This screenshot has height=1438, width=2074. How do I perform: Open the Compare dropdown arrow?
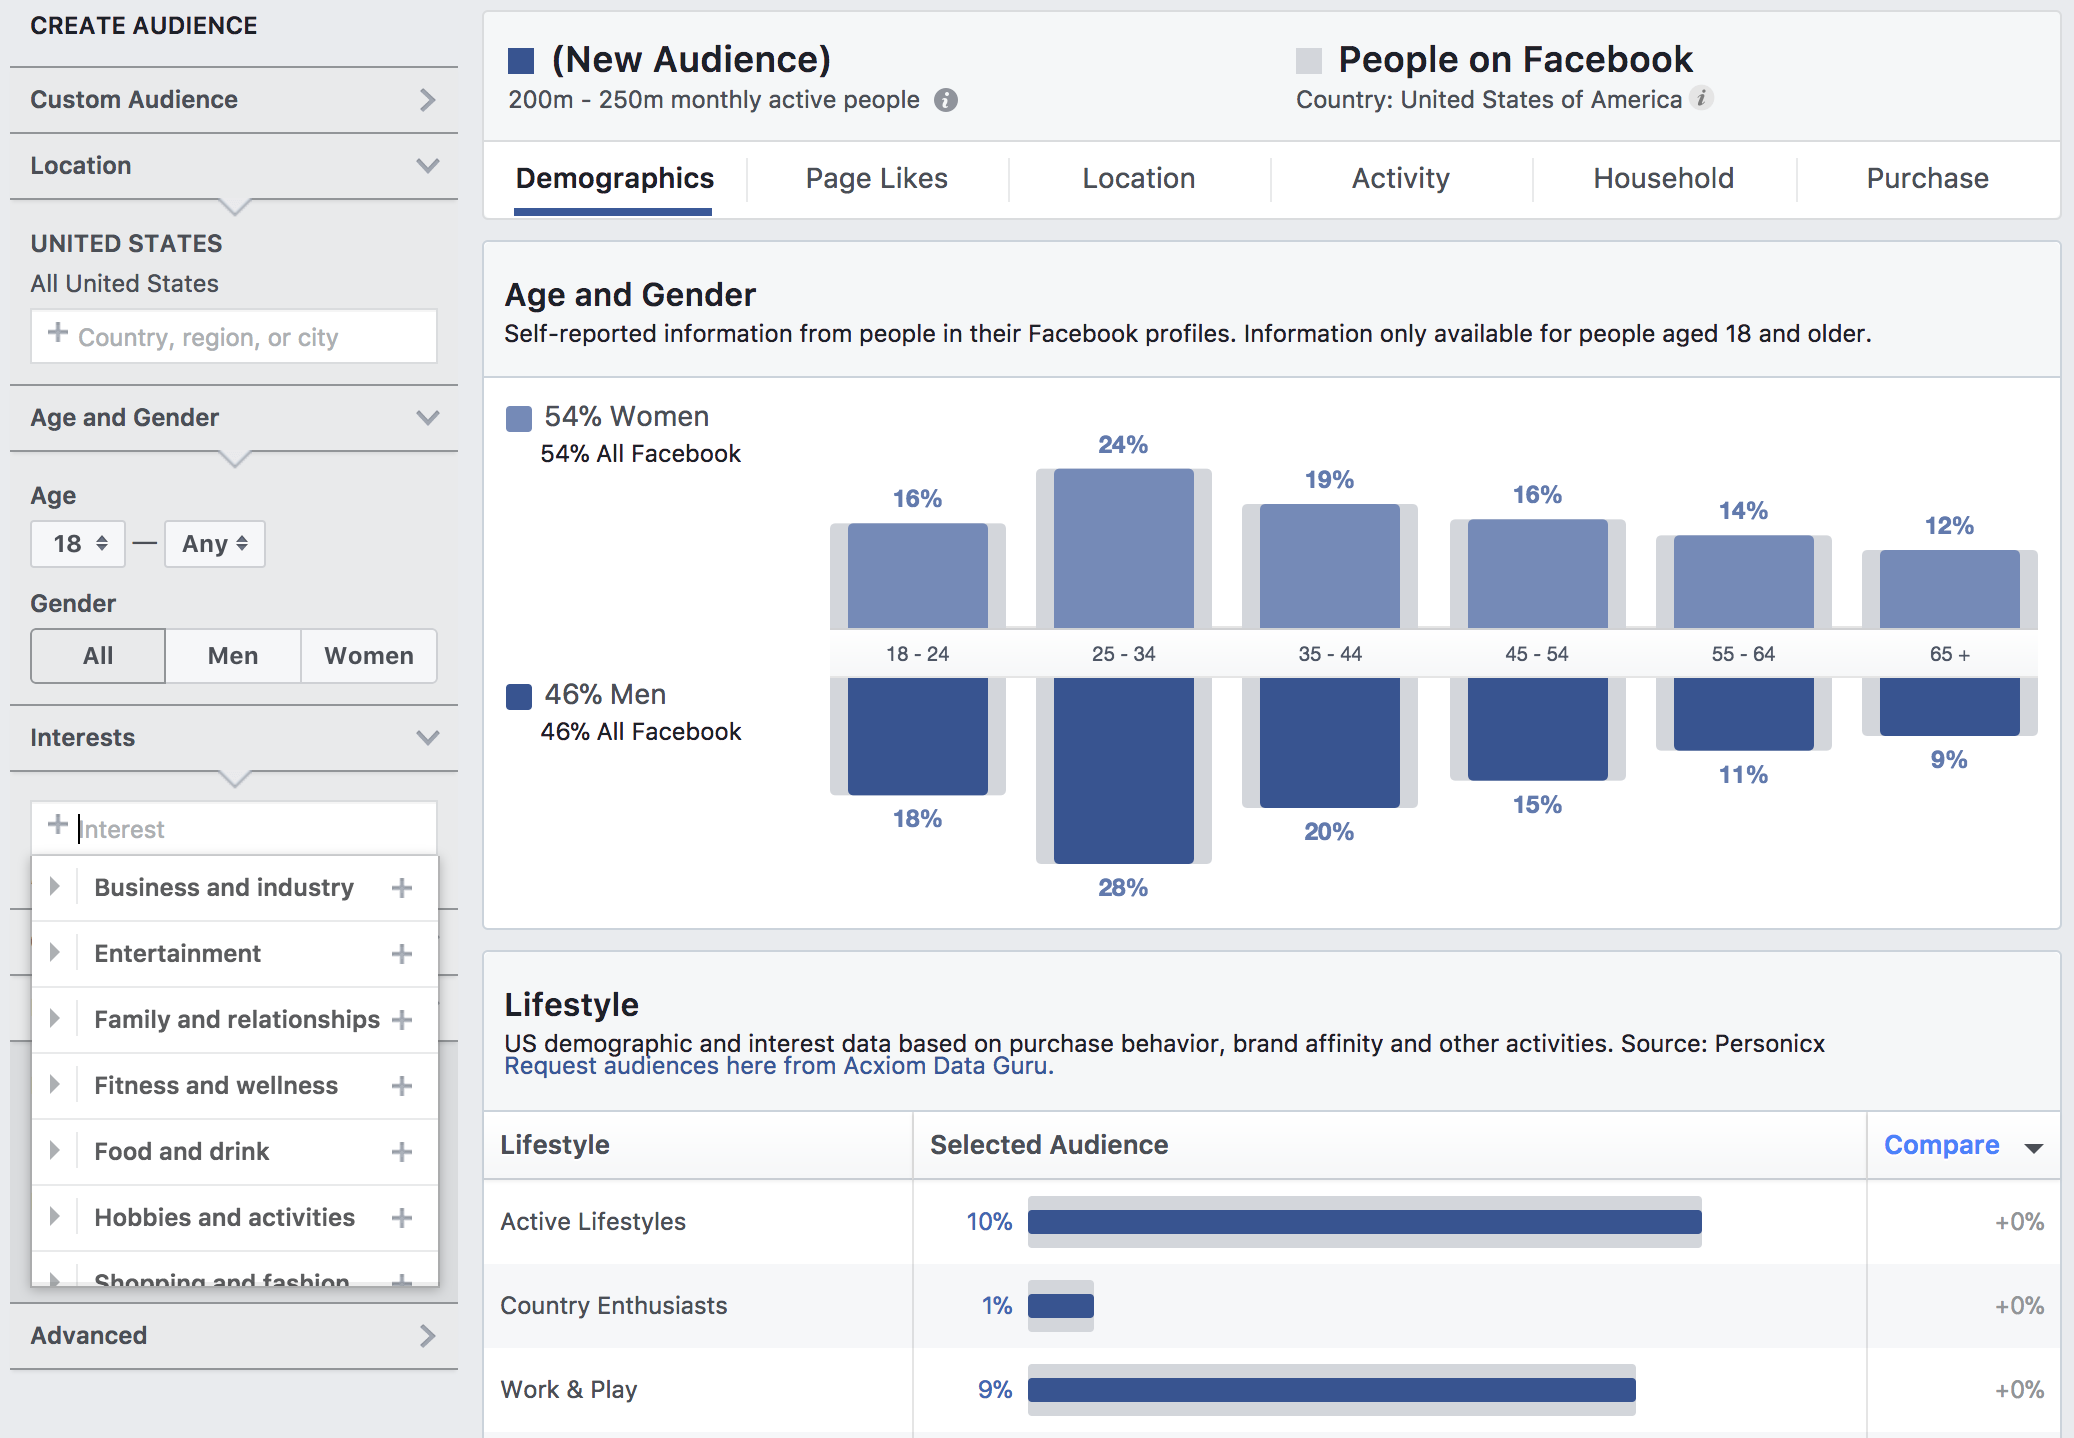point(2033,1148)
